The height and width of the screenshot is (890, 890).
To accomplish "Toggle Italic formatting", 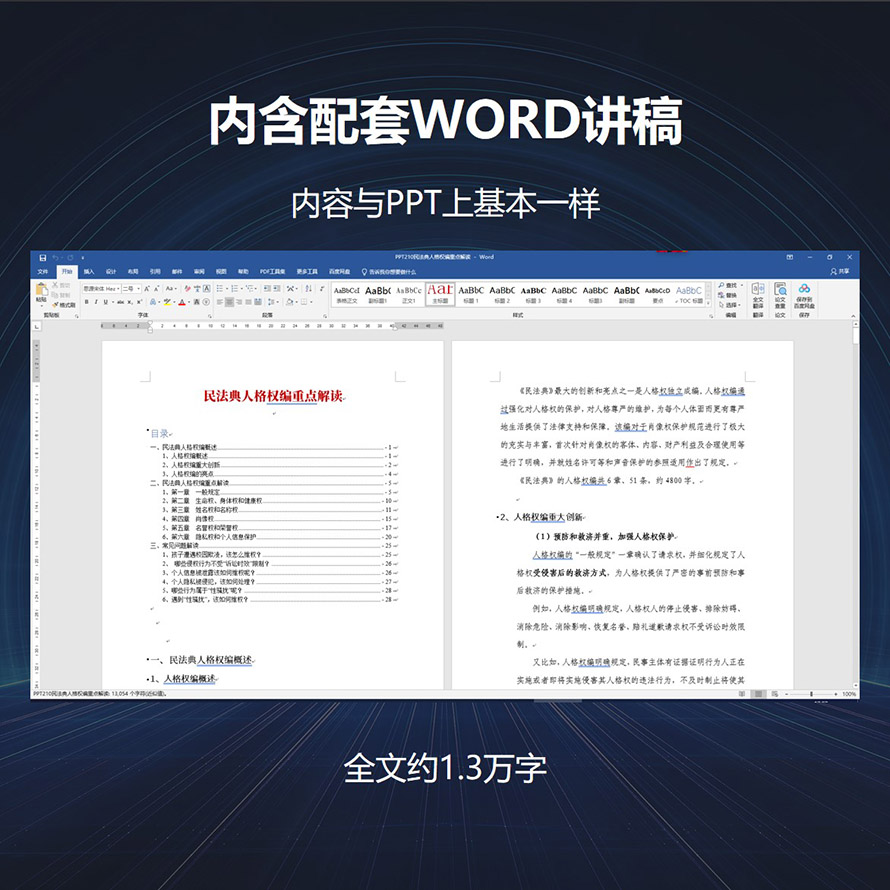I will (x=96, y=302).
